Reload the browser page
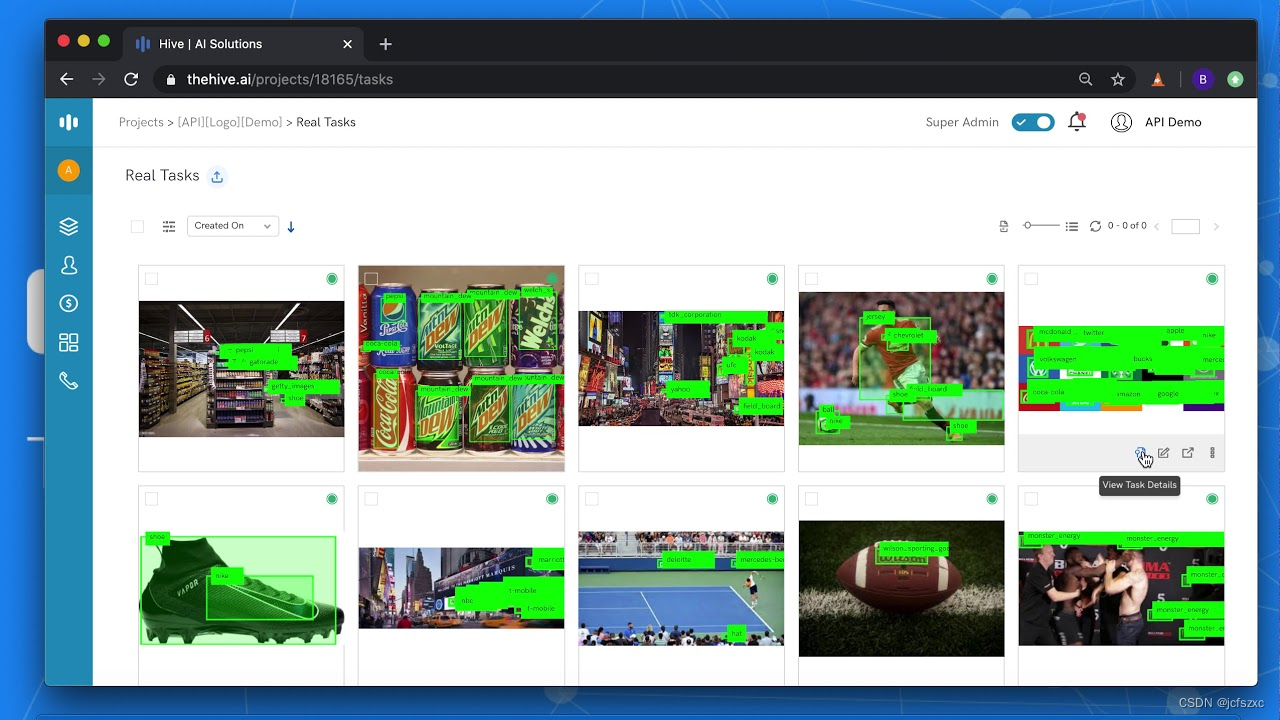This screenshot has width=1280, height=720. (x=131, y=79)
